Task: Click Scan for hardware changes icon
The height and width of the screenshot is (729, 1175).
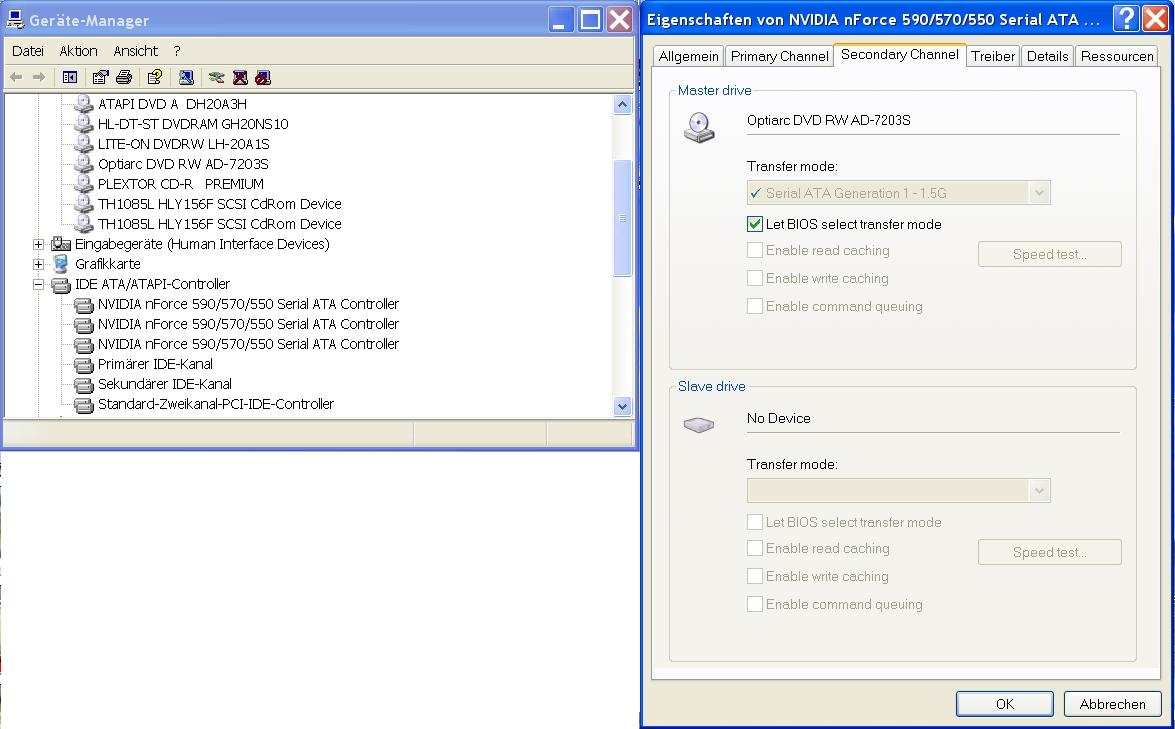Action: [186, 77]
